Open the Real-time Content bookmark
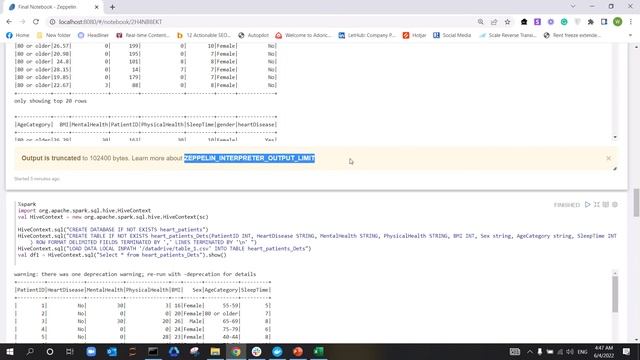This screenshot has width=640, height=360. point(143,35)
